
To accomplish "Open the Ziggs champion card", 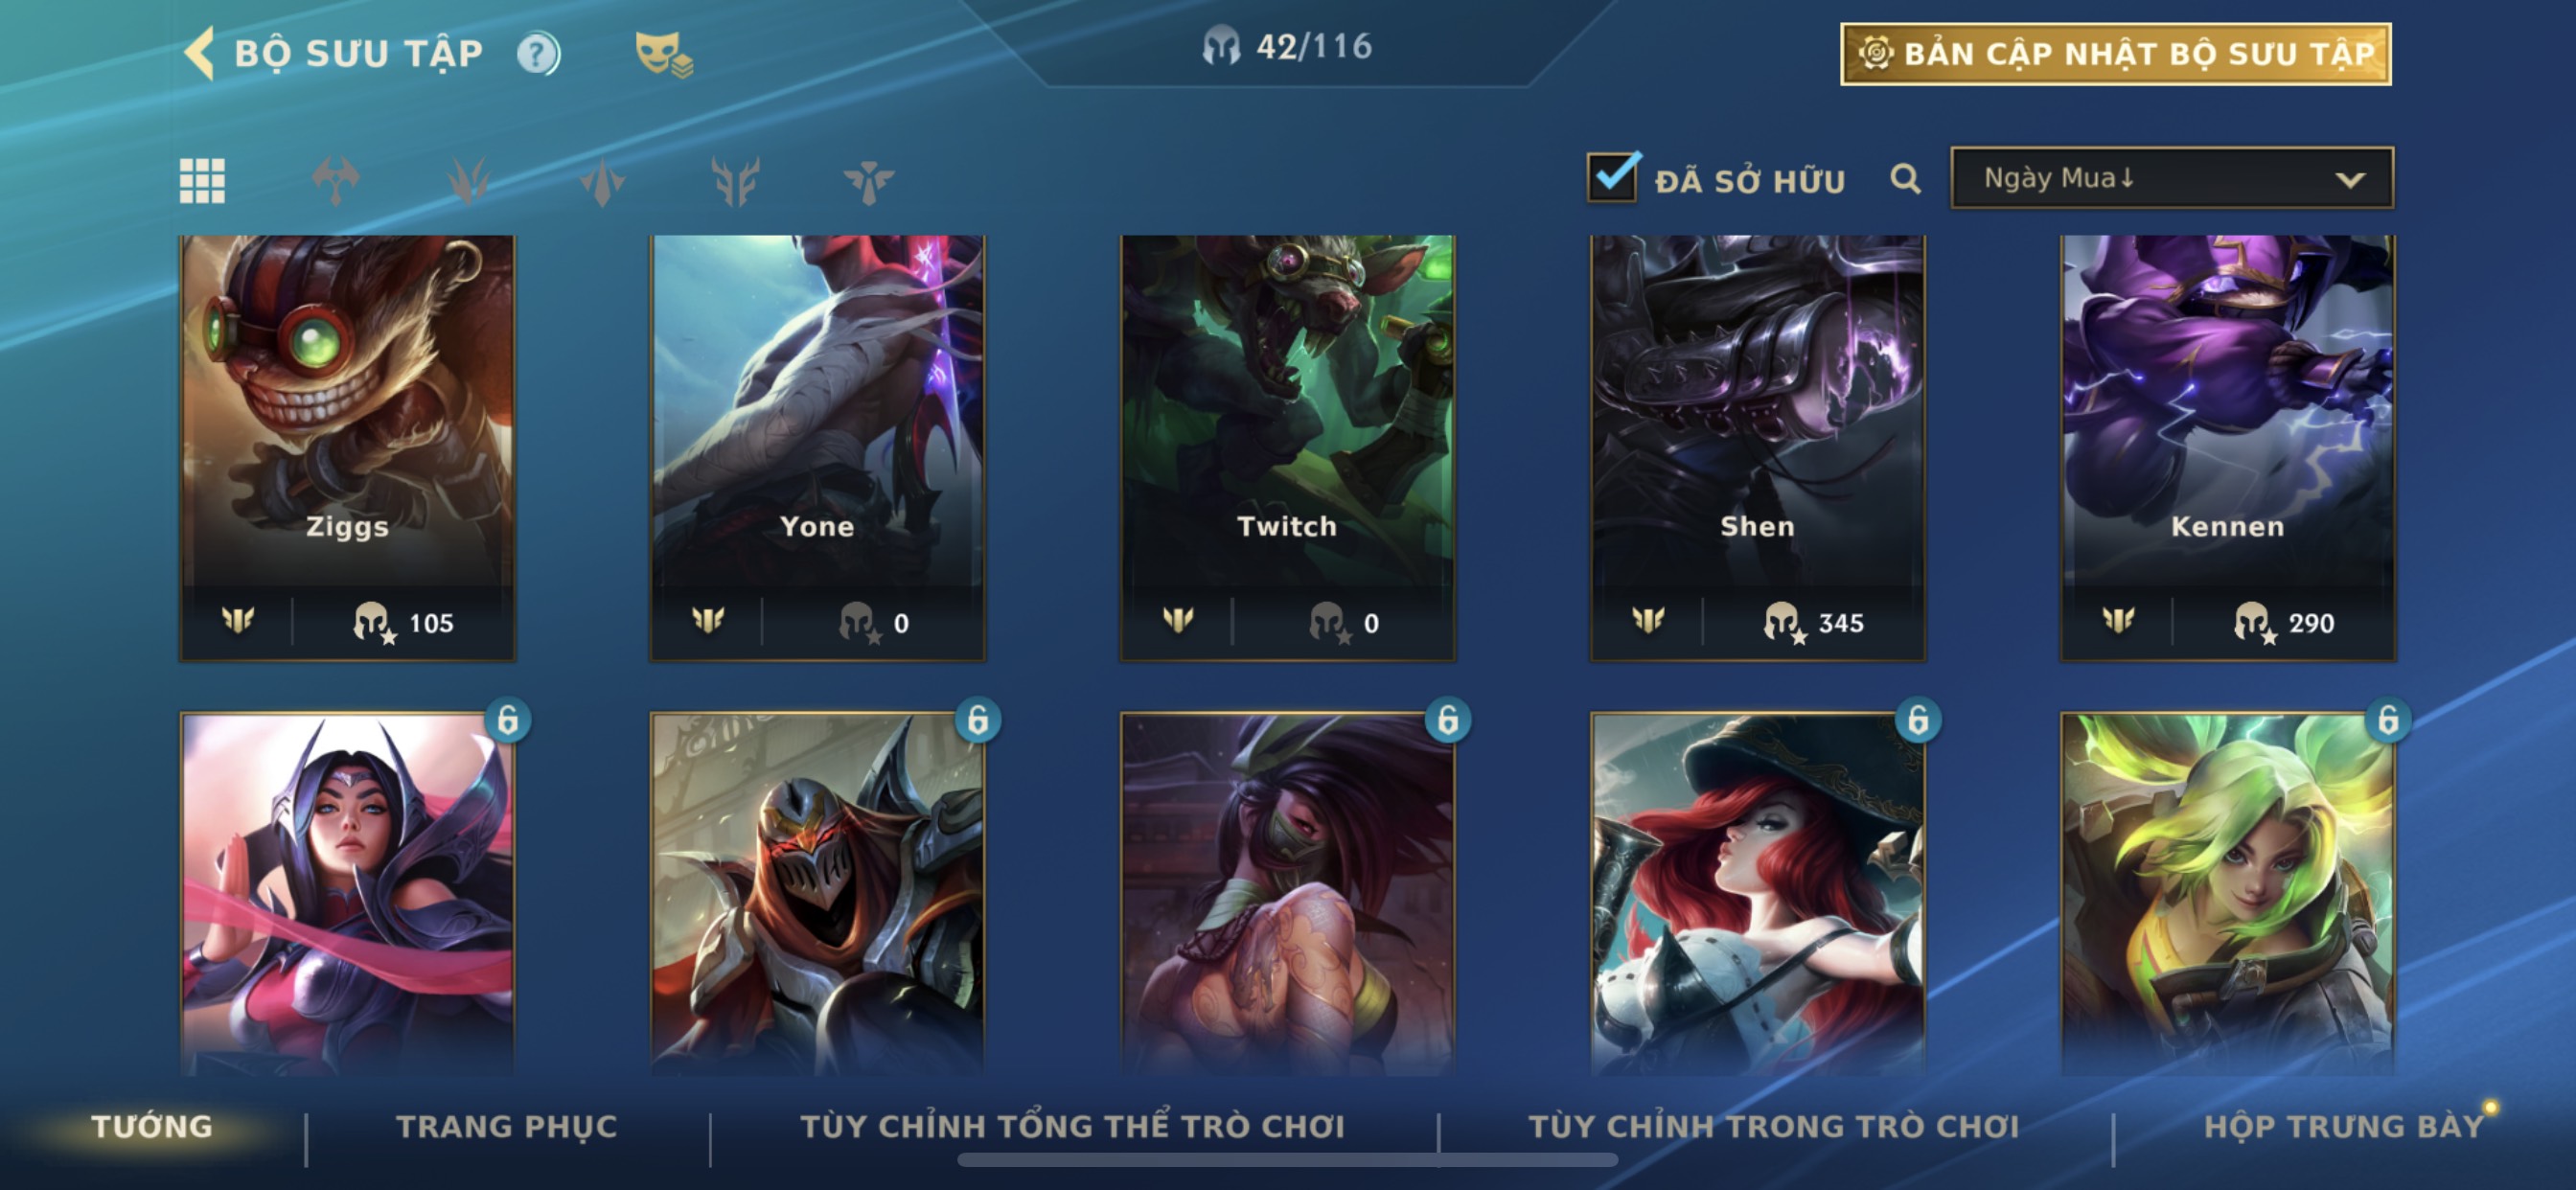I will pos(348,448).
